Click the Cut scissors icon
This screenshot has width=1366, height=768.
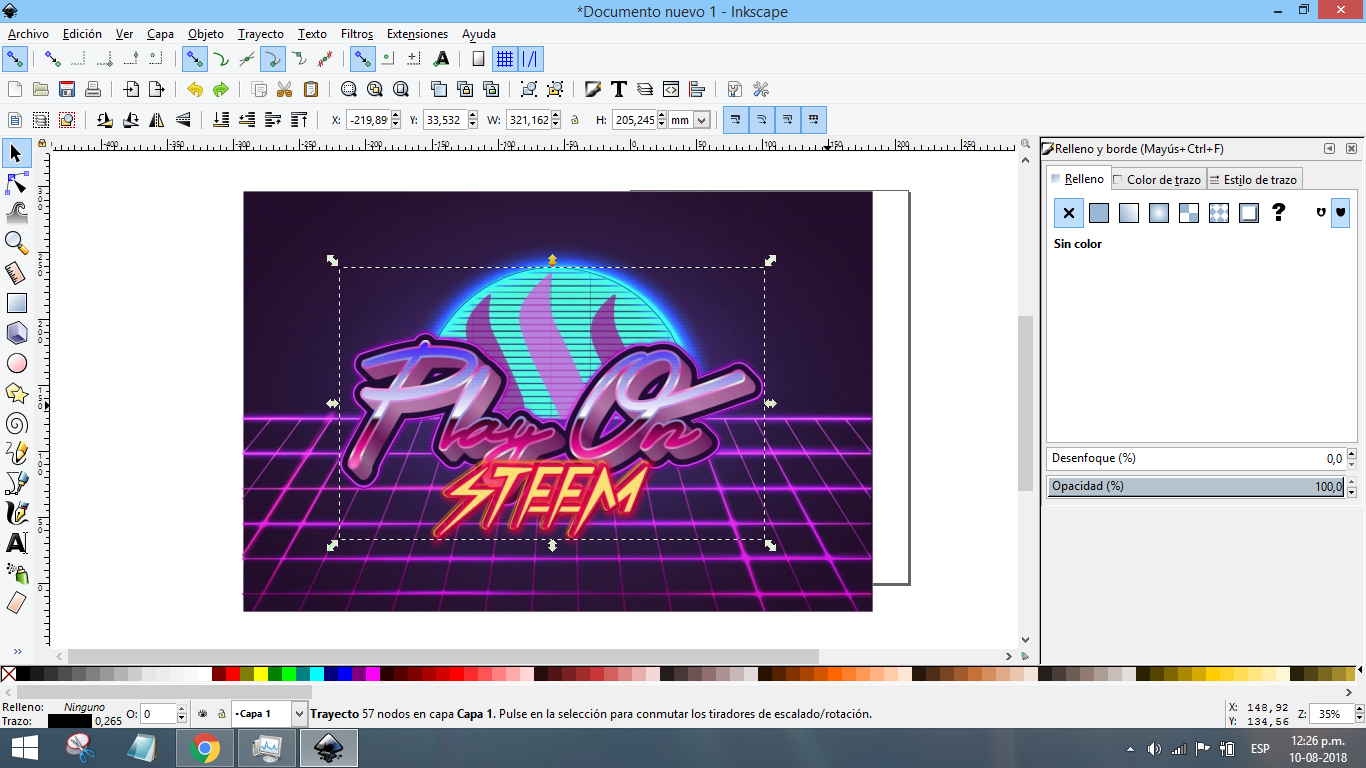point(284,89)
